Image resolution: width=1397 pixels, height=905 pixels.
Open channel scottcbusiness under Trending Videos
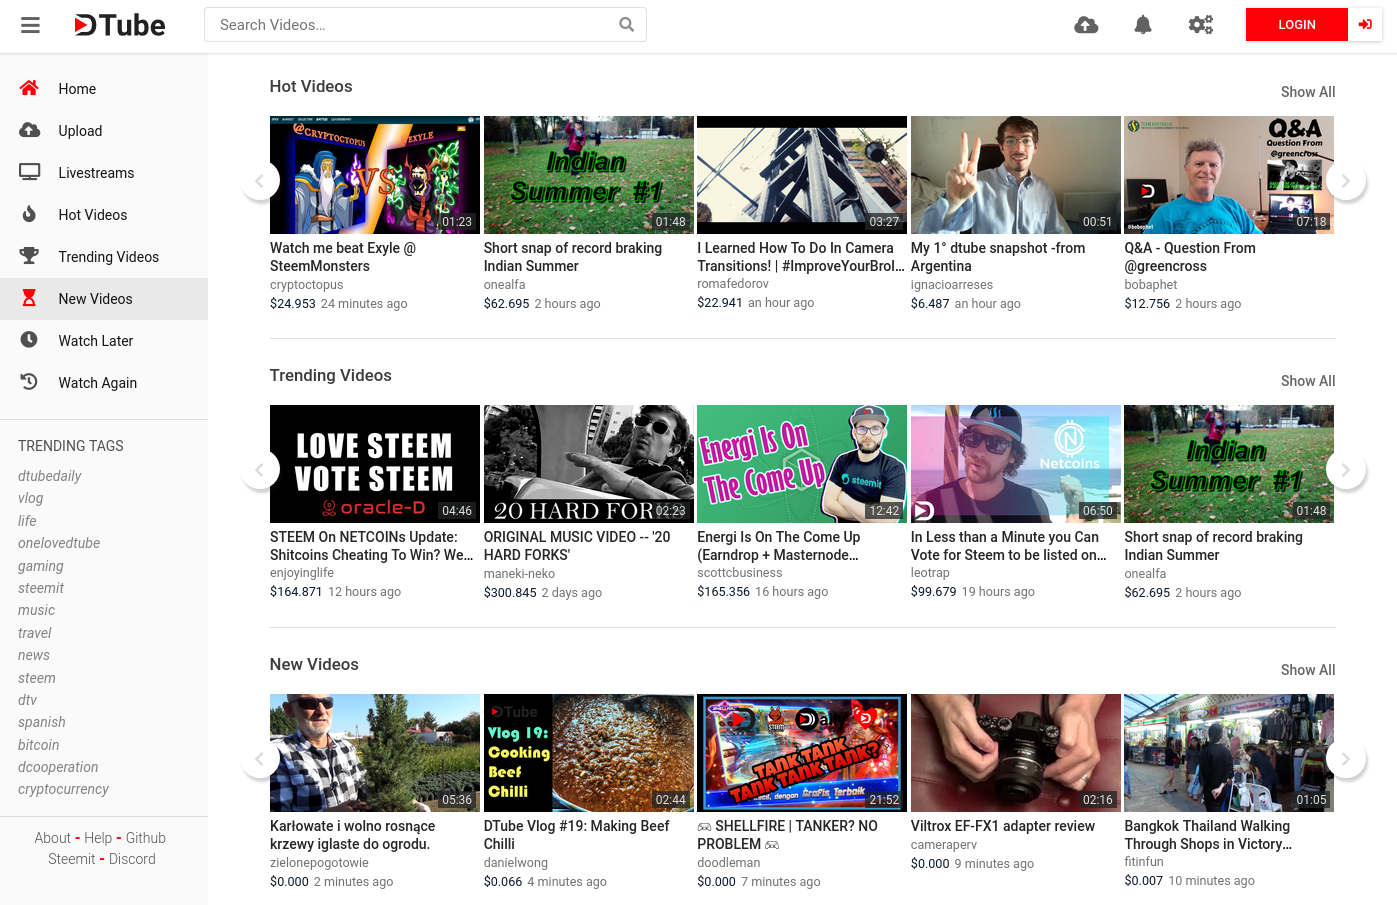[740, 573]
